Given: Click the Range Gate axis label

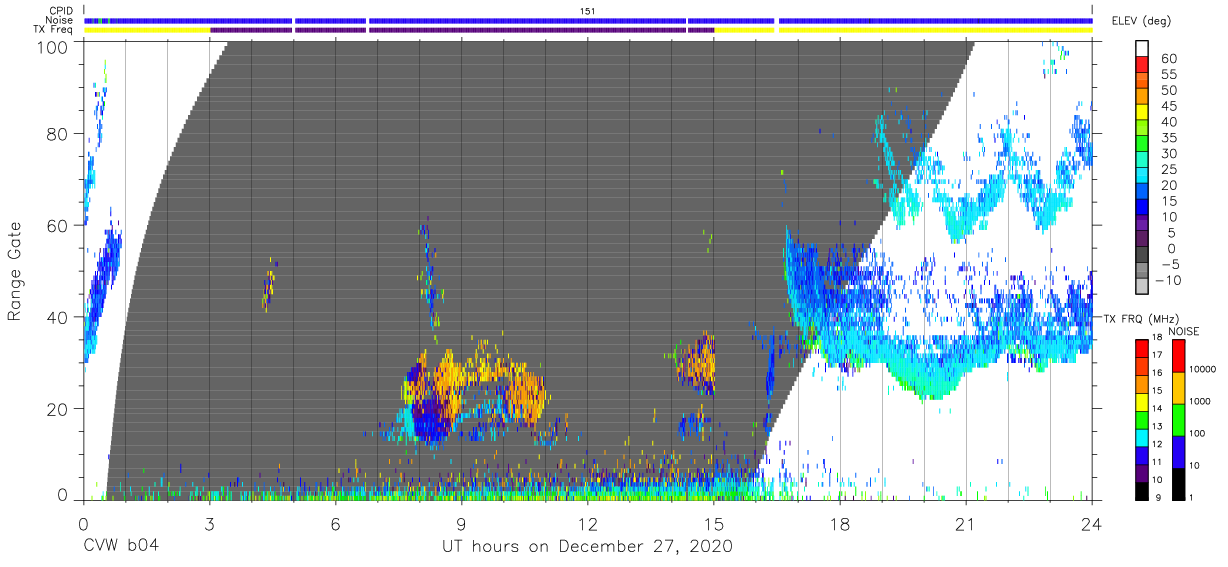Looking at the screenshot, I should click(x=16, y=271).
